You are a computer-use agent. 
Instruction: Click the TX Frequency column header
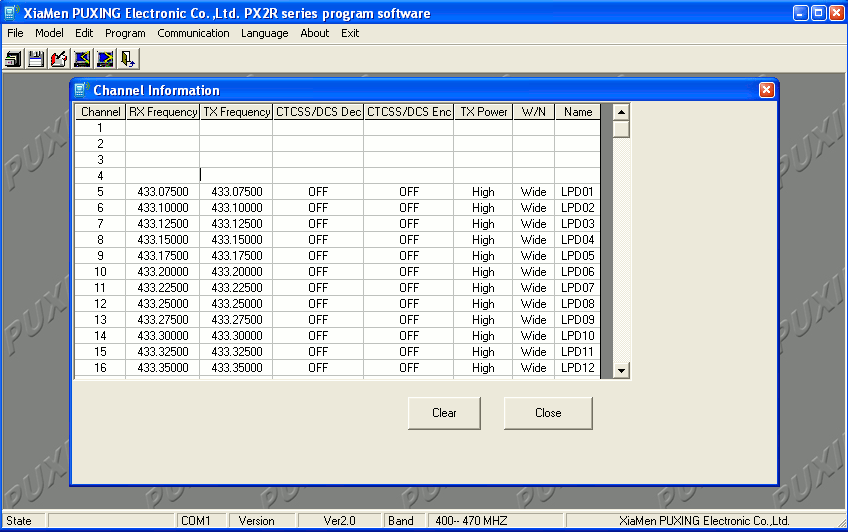click(236, 112)
